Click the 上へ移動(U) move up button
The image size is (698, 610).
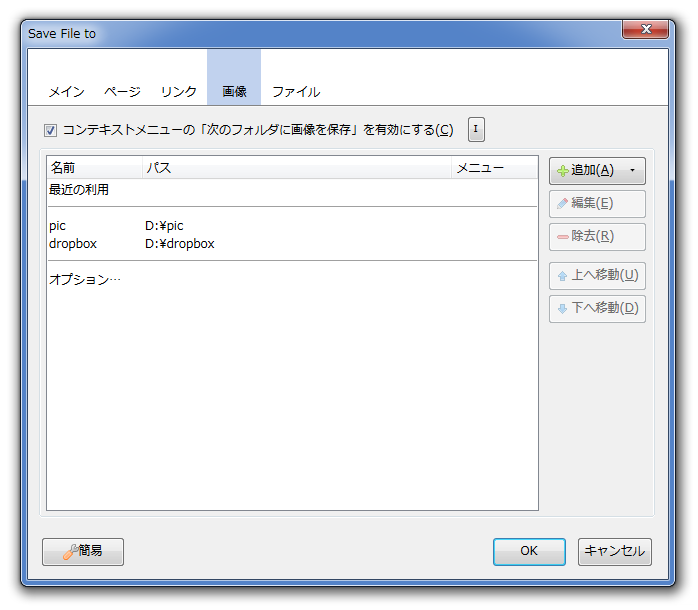click(597, 276)
